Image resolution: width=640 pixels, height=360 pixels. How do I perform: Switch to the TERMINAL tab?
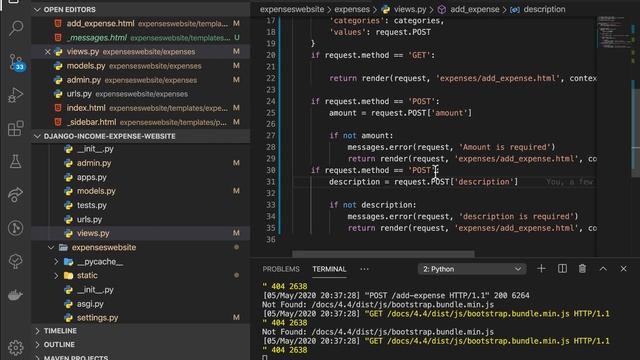coord(329,269)
